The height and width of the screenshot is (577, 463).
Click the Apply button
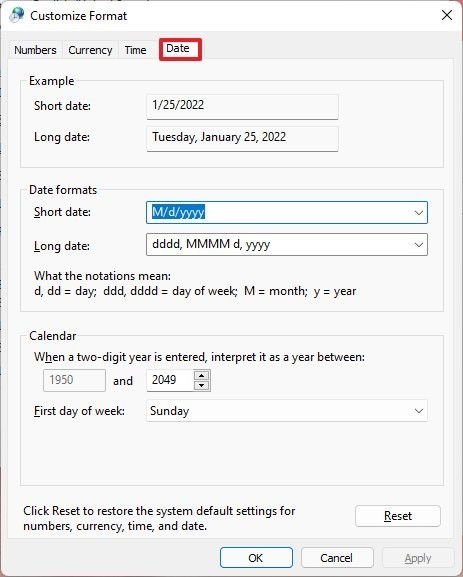point(418,558)
